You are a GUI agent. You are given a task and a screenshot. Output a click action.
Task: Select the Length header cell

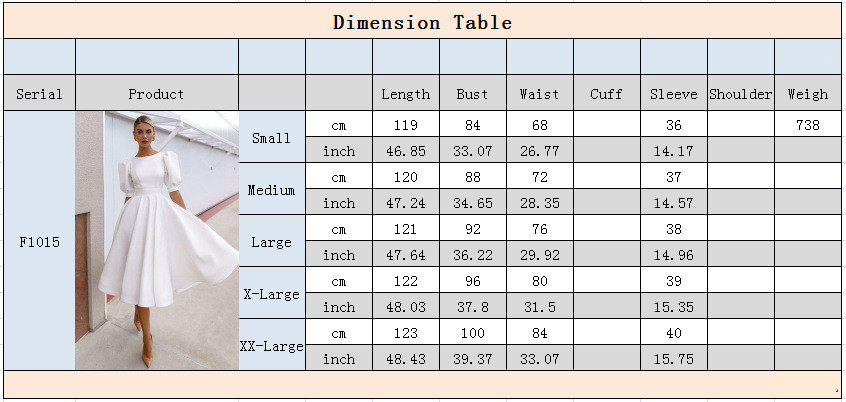(x=406, y=93)
